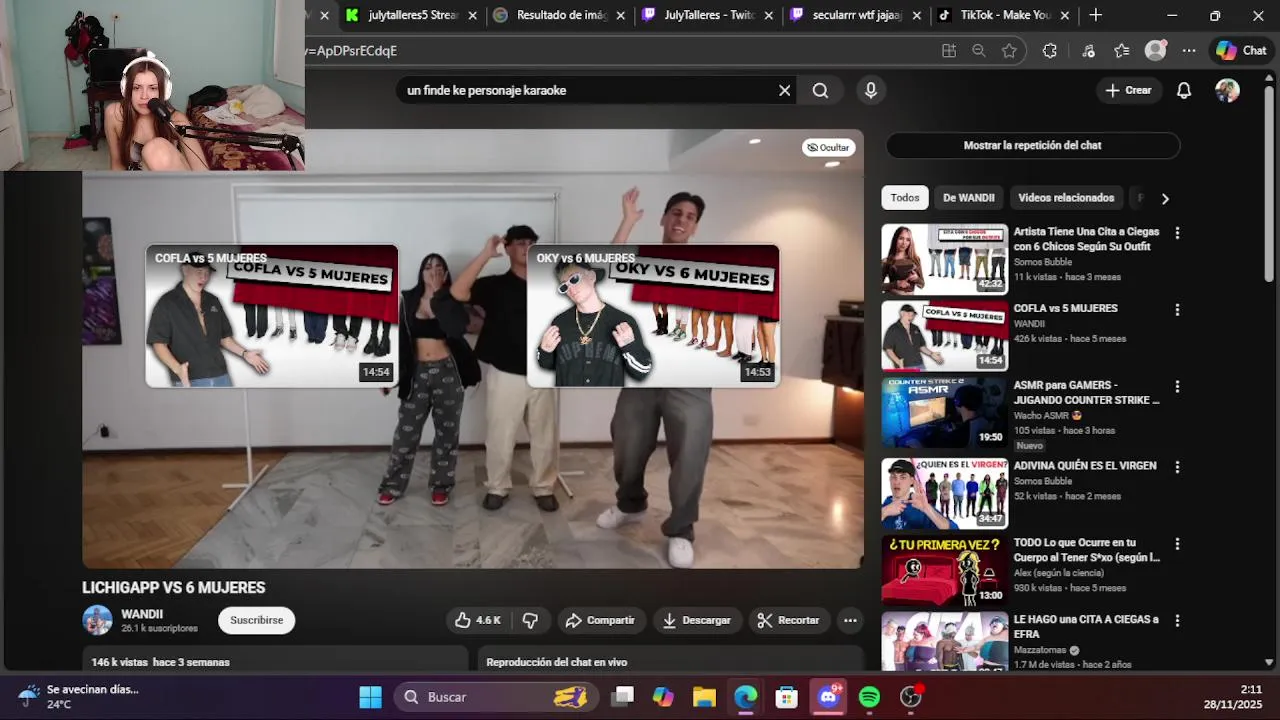
Task: Open options for sidebar COFLA VS 5 MUJERES
Action: (1177, 310)
